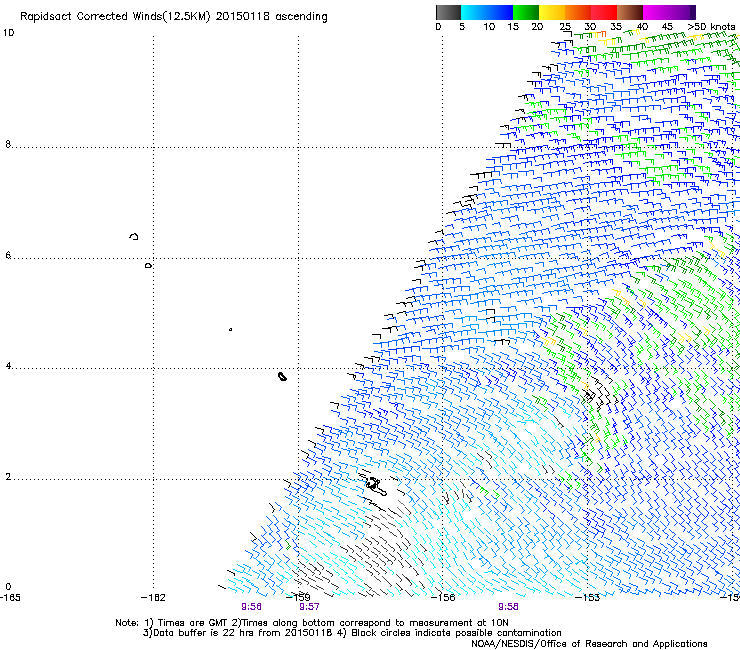
Task: Click the longitude axis label '-159'
Action: pyautogui.click(x=298, y=598)
